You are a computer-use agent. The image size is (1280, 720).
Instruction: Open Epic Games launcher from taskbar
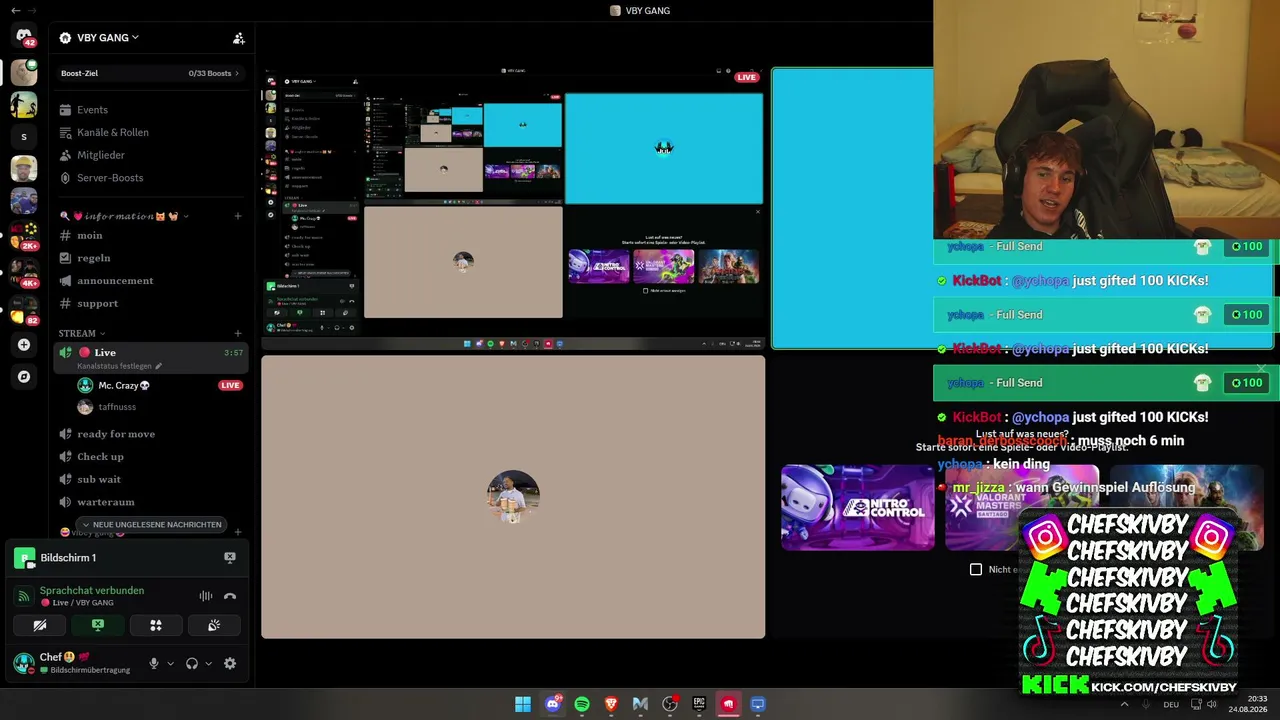pyautogui.click(x=699, y=704)
